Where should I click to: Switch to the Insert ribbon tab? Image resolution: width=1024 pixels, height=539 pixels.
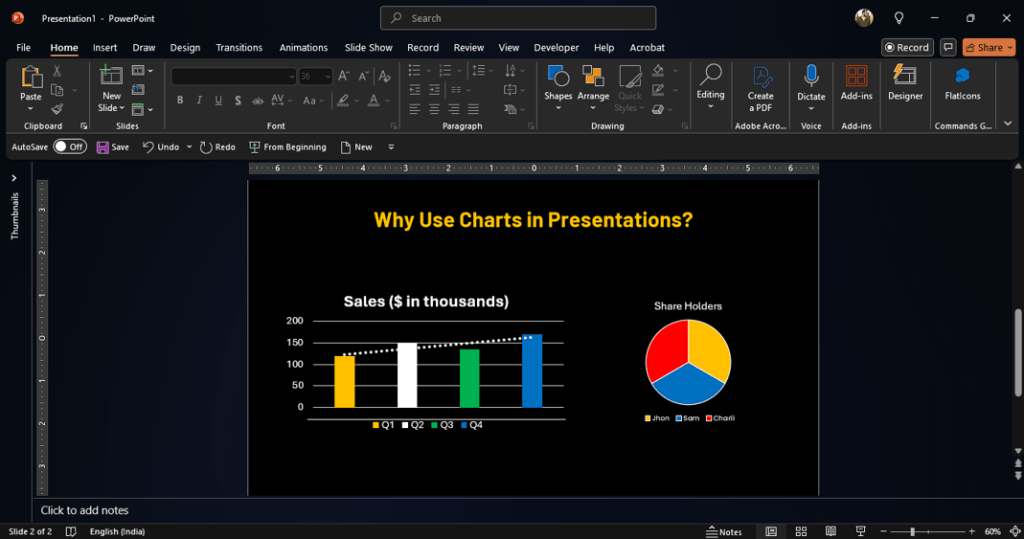(x=105, y=47)
